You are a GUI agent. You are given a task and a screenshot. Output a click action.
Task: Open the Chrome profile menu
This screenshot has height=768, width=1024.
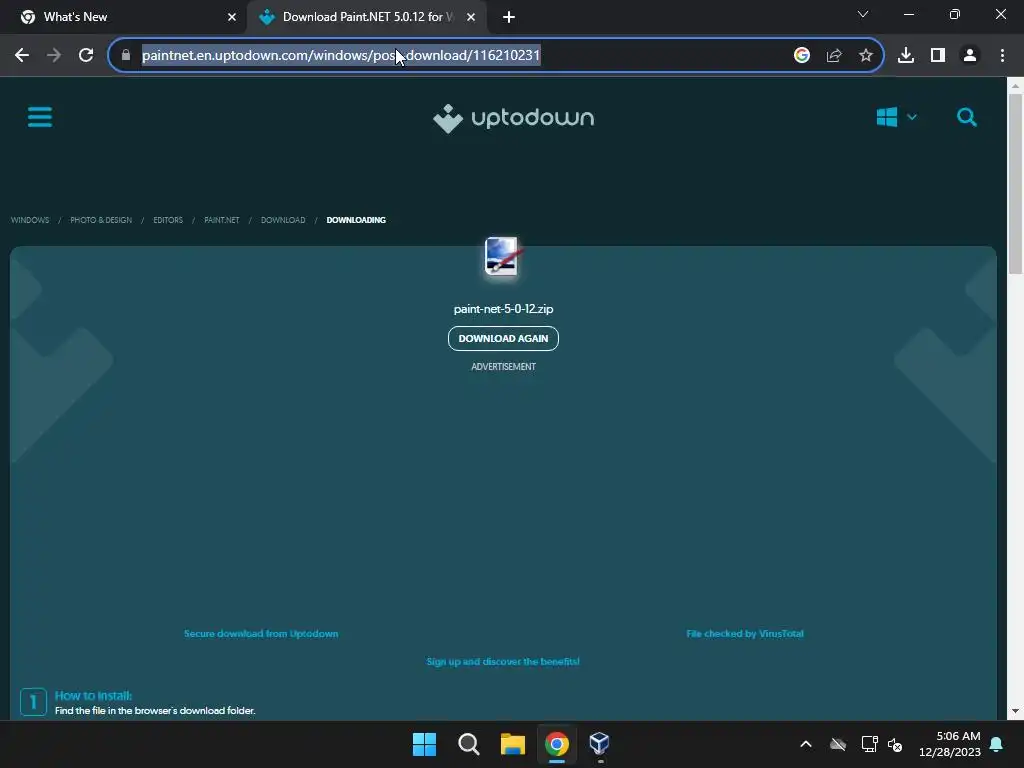[x=970, y=56]
